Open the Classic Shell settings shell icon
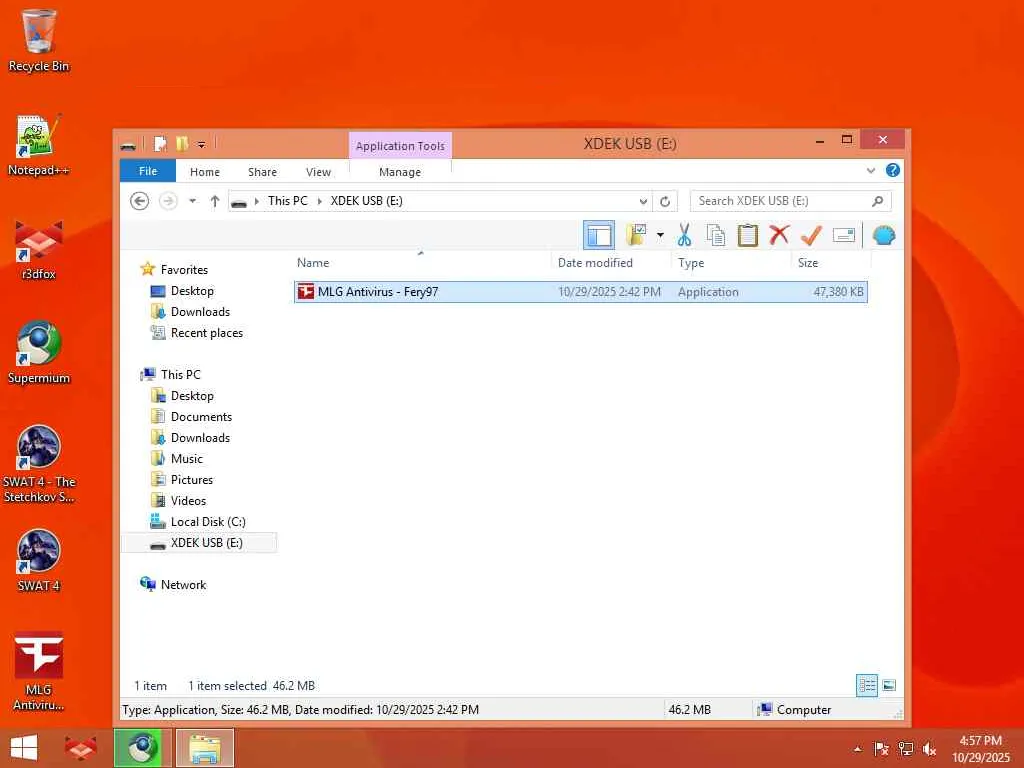1024x768 pixels. click(x=884, y=235)
